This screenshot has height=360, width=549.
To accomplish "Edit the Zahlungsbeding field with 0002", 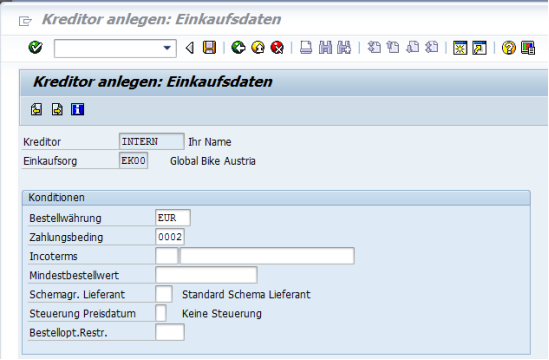I will [x=170, y=237].
